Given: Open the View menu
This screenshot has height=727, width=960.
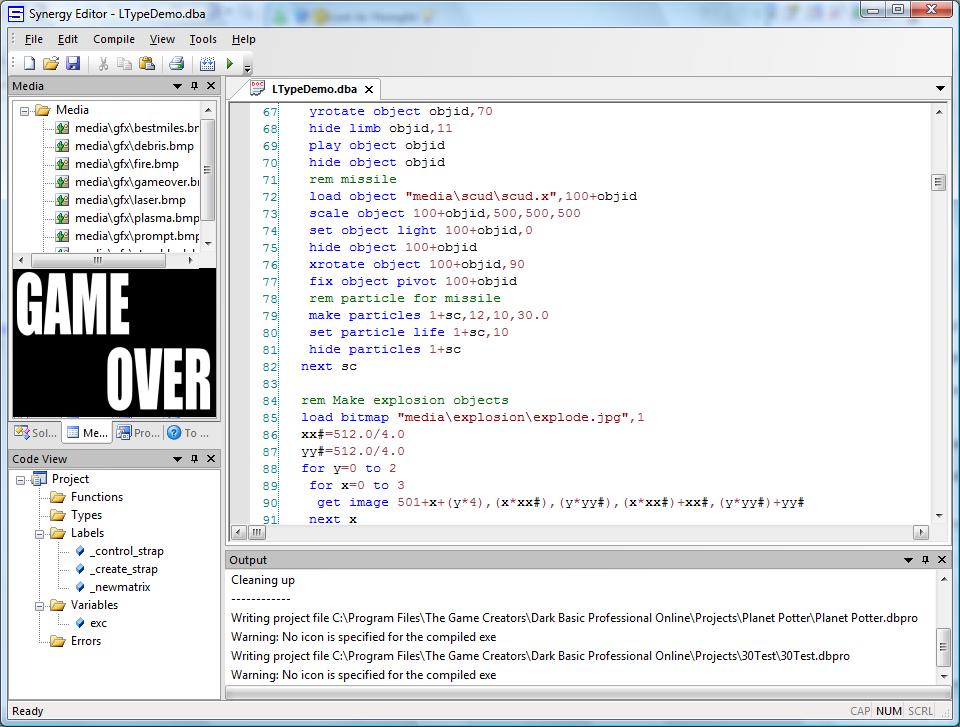Looking at the screenshot, I should (x=162, y=39).
